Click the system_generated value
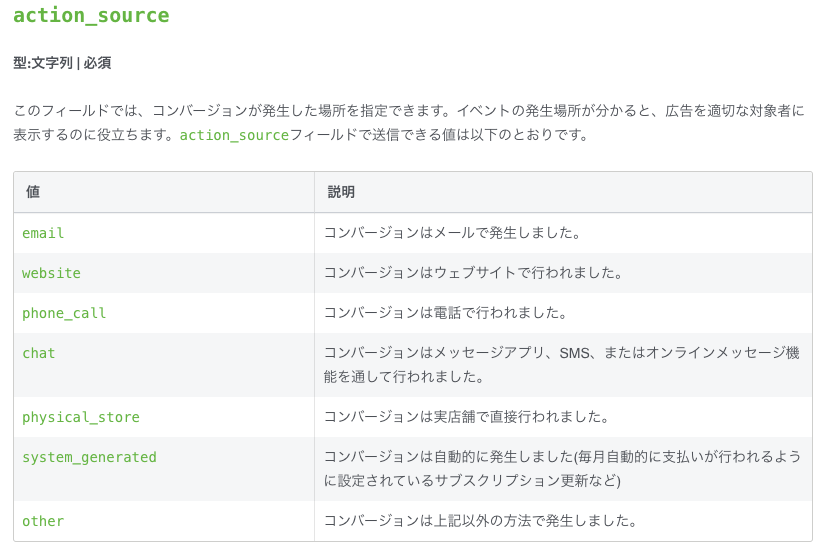 pyautogui.click(x=89, y=458)
